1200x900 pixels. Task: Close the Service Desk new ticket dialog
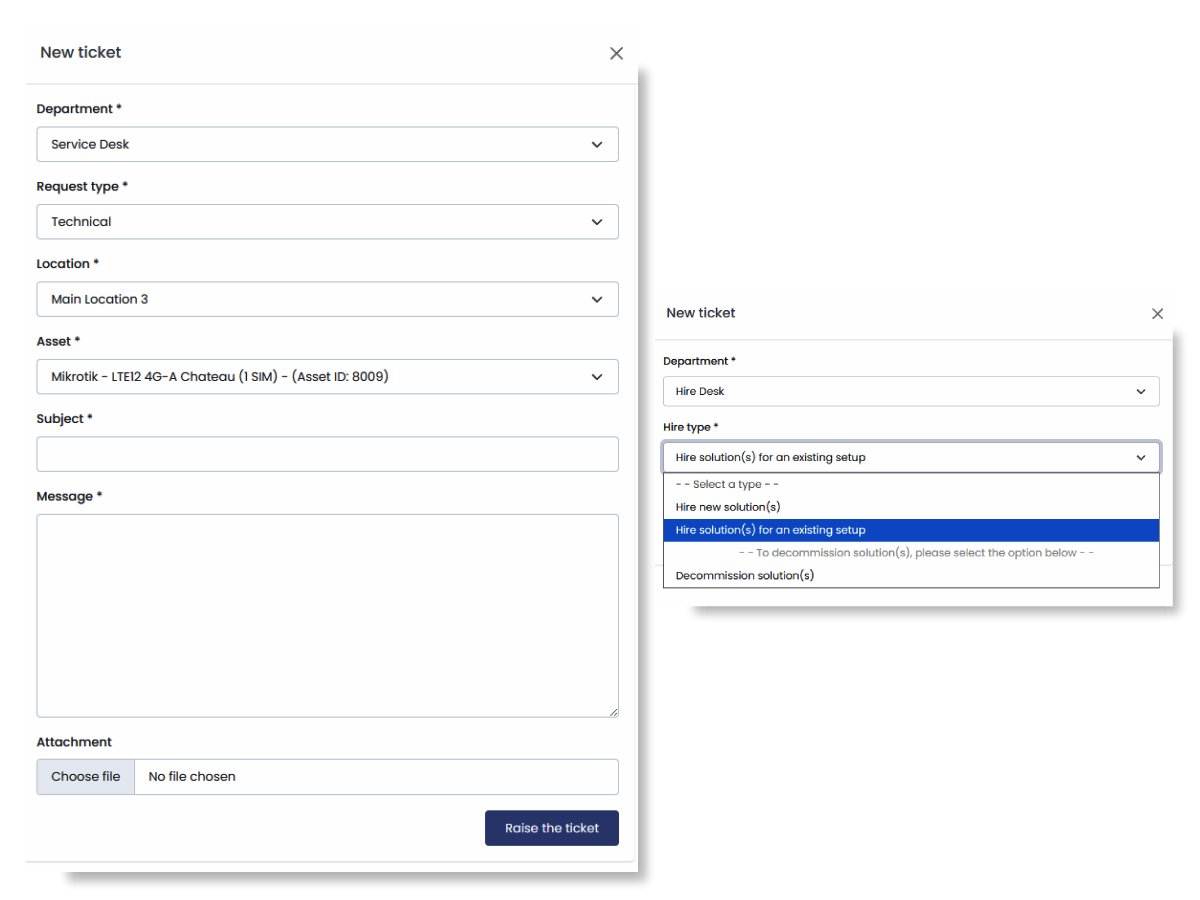coord(616,54)
